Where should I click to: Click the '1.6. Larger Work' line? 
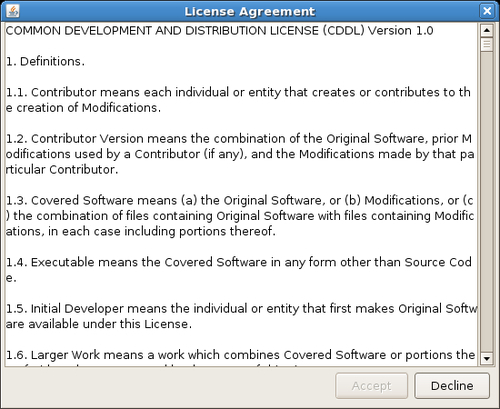click(x=240, y=355)
